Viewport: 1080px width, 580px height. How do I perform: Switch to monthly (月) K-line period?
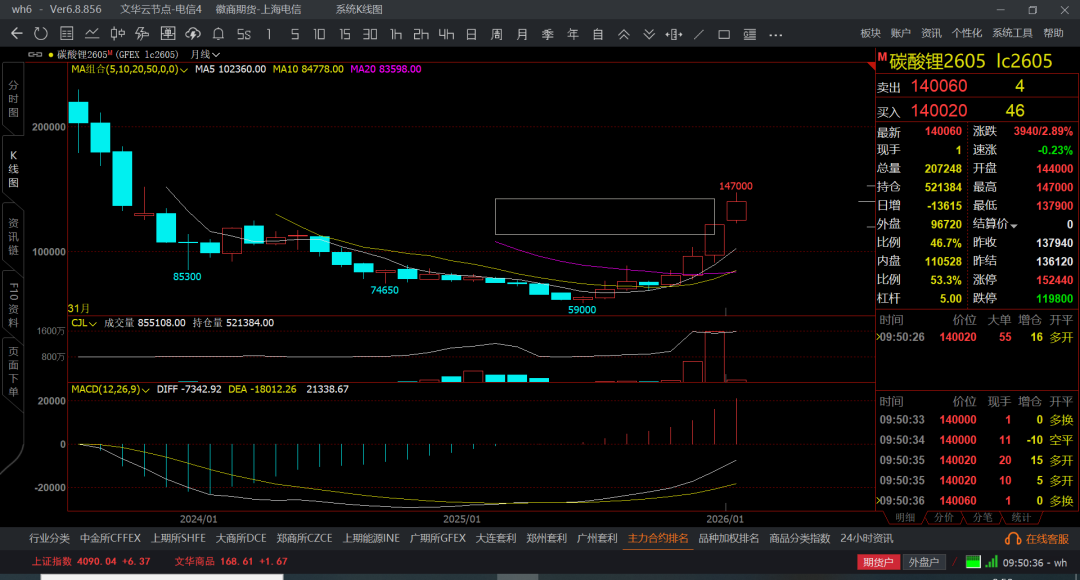click(x=522, y=34)
